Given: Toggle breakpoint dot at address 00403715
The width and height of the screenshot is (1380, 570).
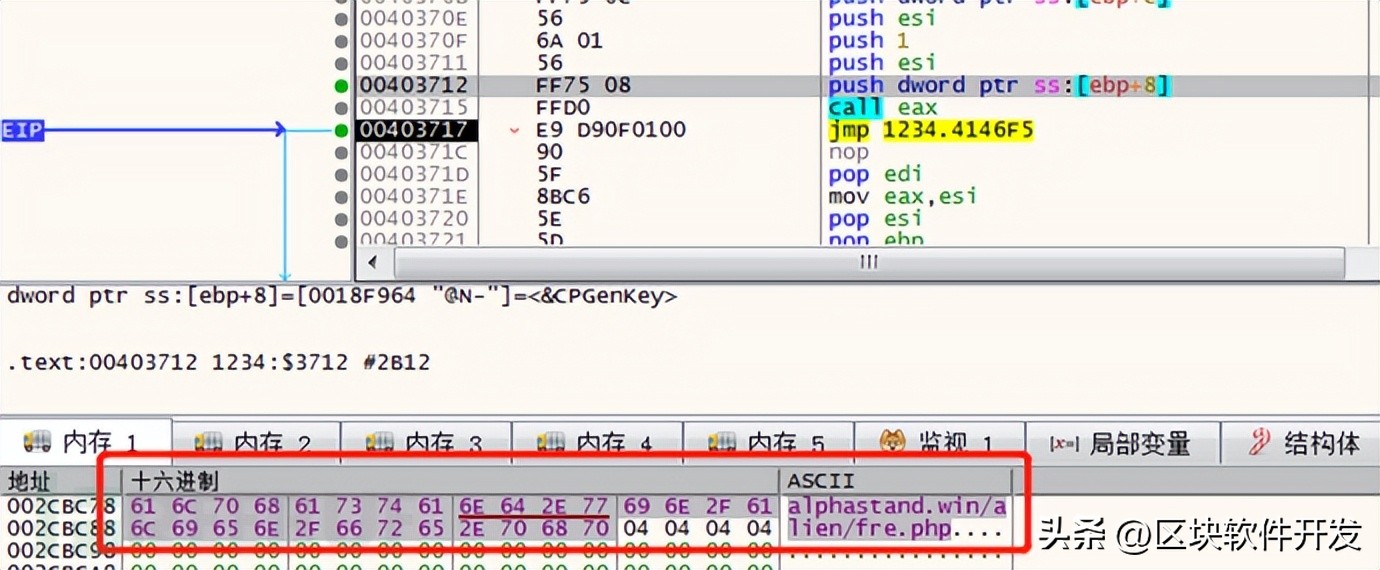Looking at the screenshot, I should pos(342,108).
